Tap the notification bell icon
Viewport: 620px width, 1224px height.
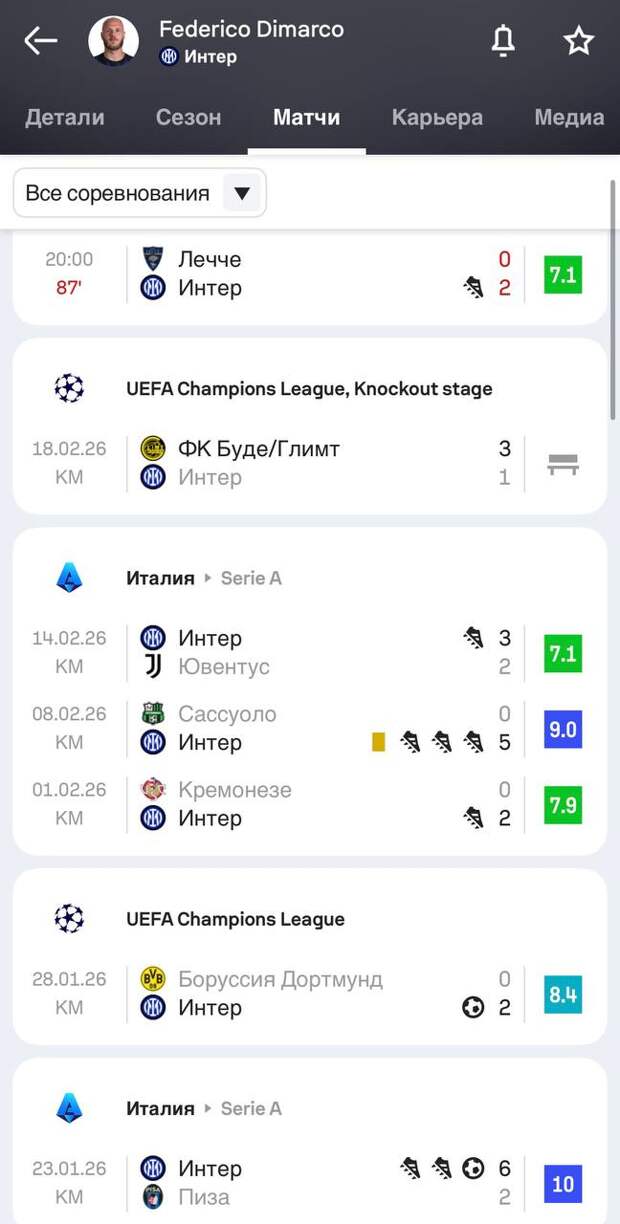(503, 41)
